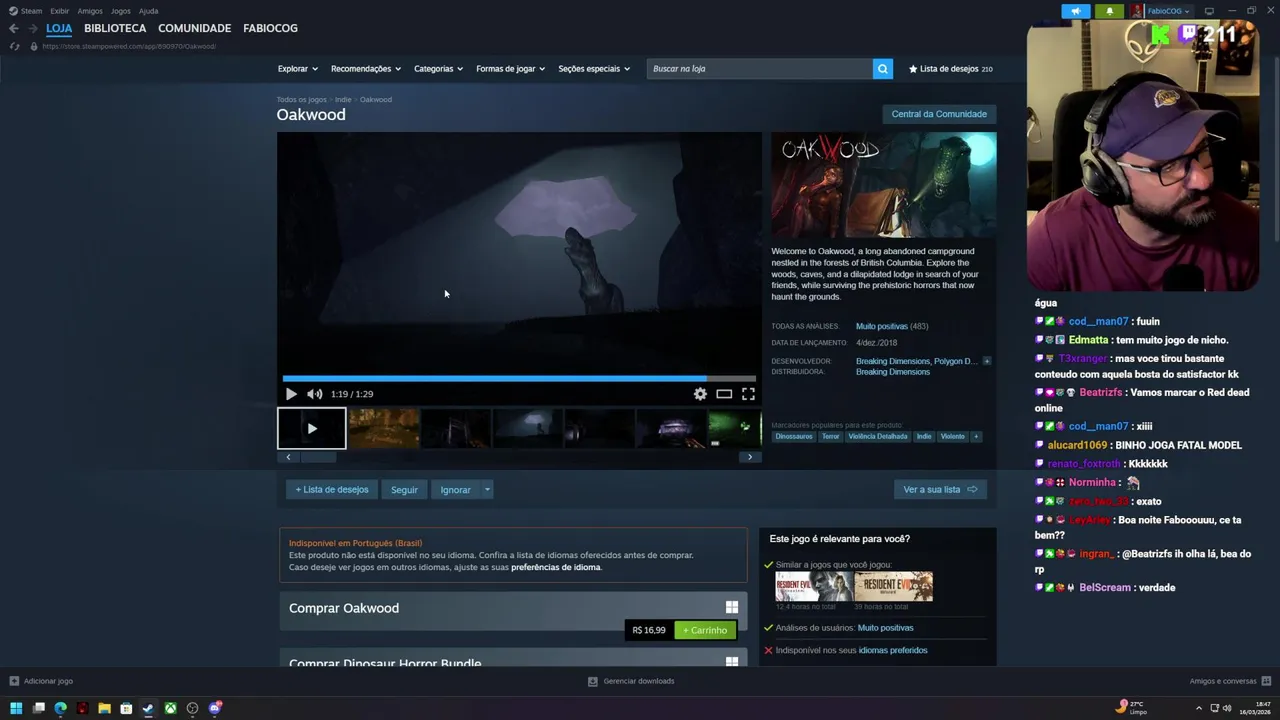Play the Oakwood trailer video
This screenshot has width=1280, height=720.
[291, 394]
